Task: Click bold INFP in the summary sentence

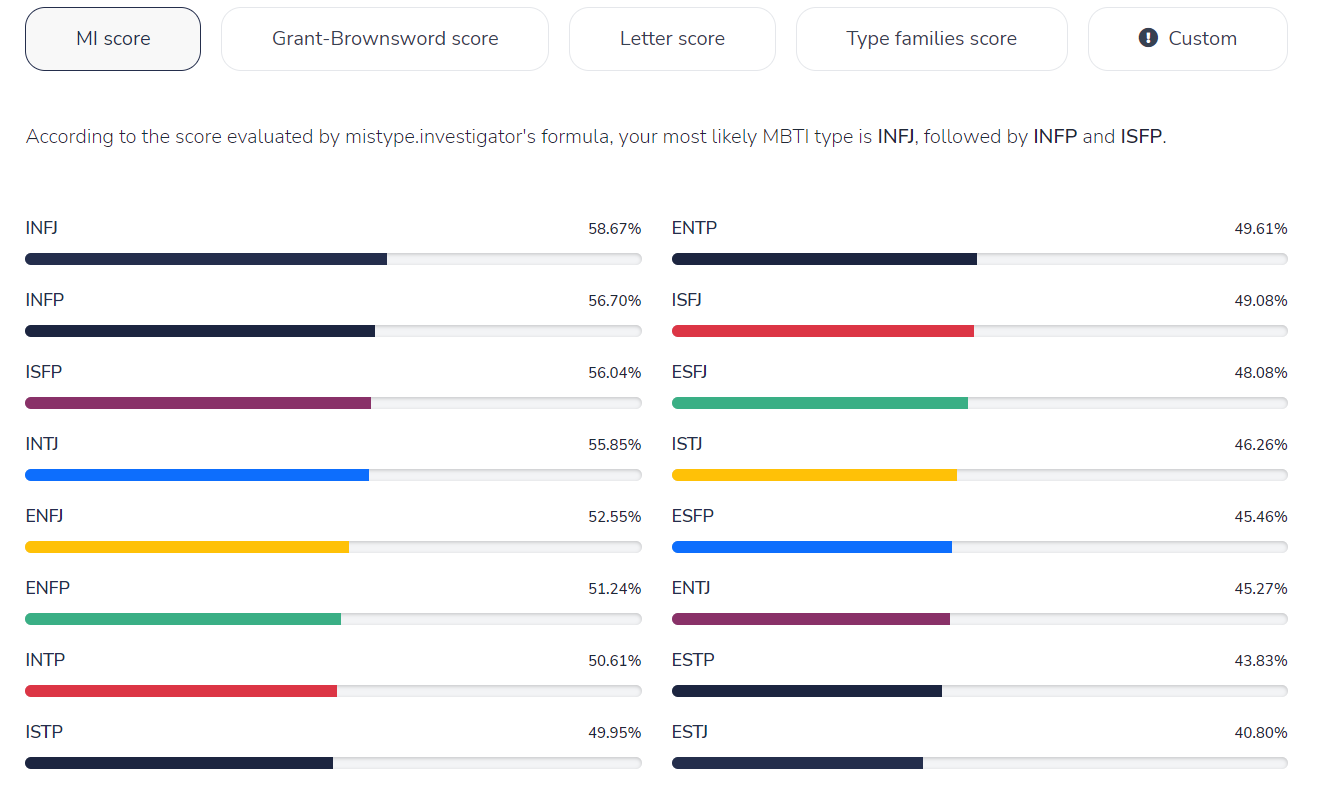Action: coord(1055,137)
